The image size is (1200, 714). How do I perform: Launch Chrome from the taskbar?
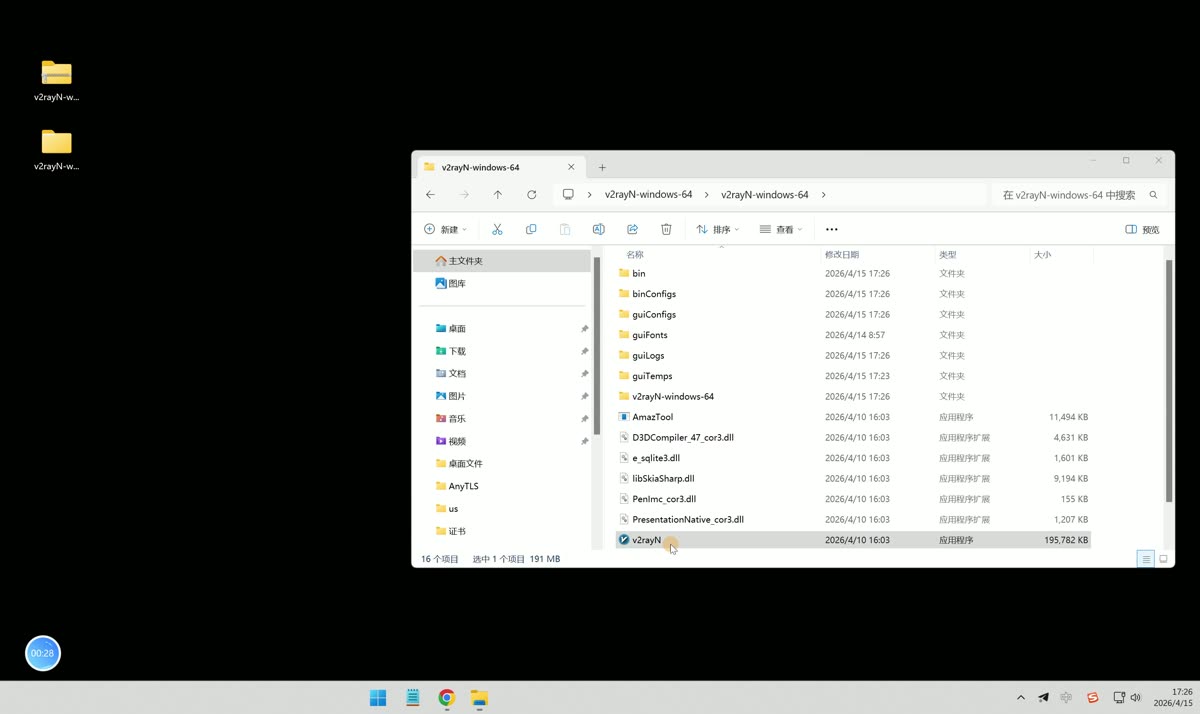[446, 698]
